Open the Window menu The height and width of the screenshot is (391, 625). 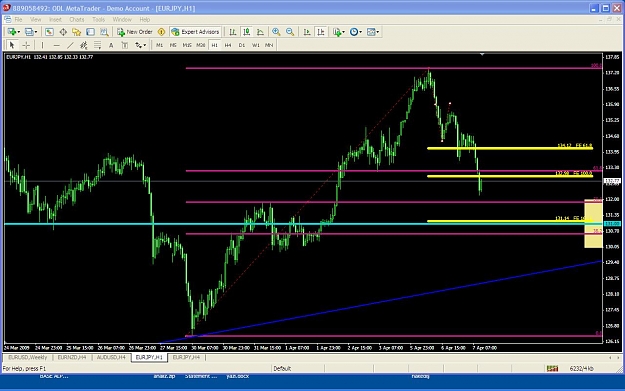pos(122,19)
